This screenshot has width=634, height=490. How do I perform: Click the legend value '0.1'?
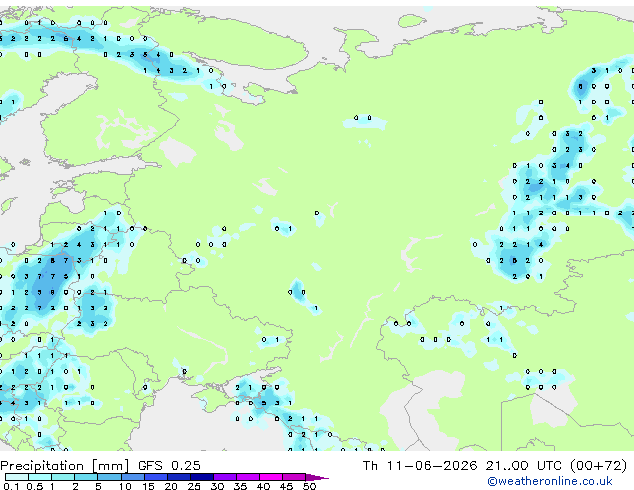(11, 486)
